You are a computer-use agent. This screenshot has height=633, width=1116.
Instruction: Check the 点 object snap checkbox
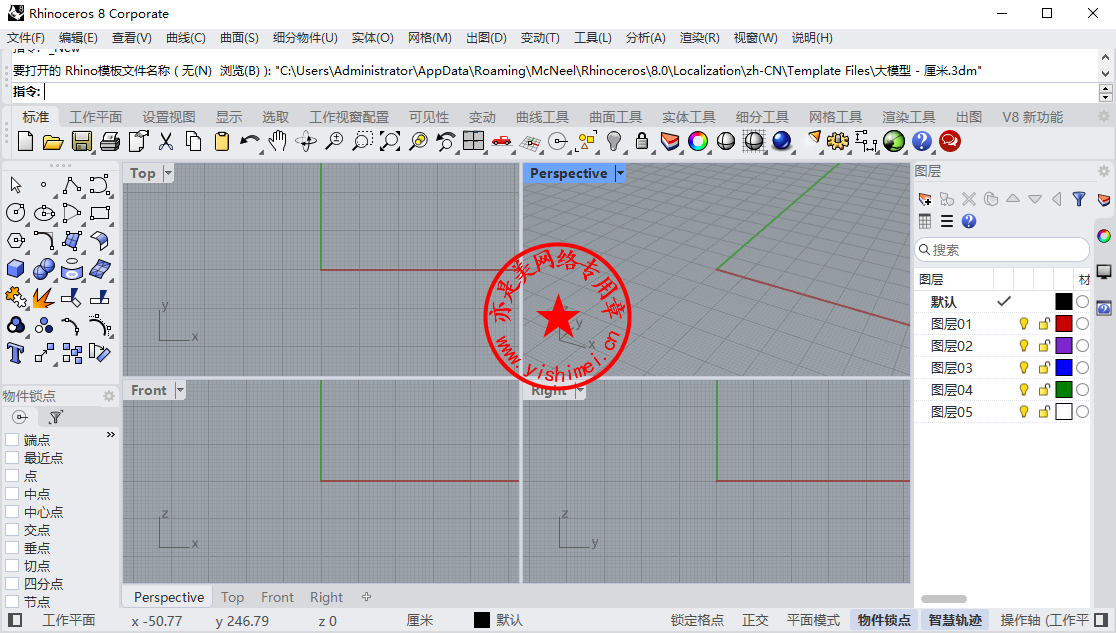point(12,476)
